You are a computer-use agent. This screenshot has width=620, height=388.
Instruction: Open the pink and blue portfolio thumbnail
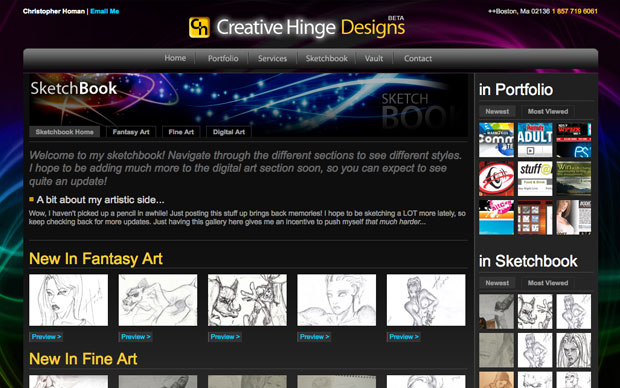tap(496, 218)
